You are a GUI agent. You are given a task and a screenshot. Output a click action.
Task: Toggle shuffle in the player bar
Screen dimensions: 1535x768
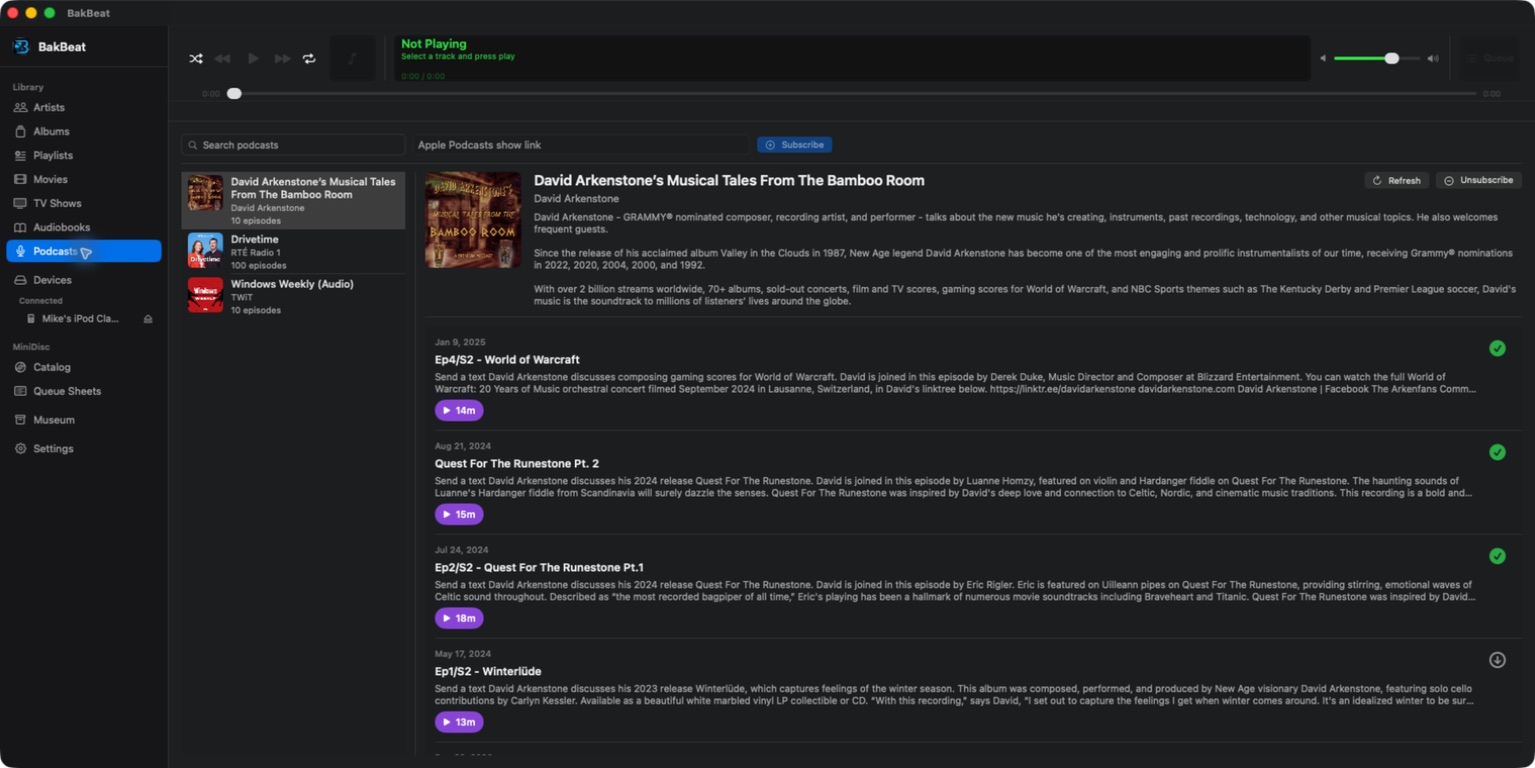(x=196, y=59)
